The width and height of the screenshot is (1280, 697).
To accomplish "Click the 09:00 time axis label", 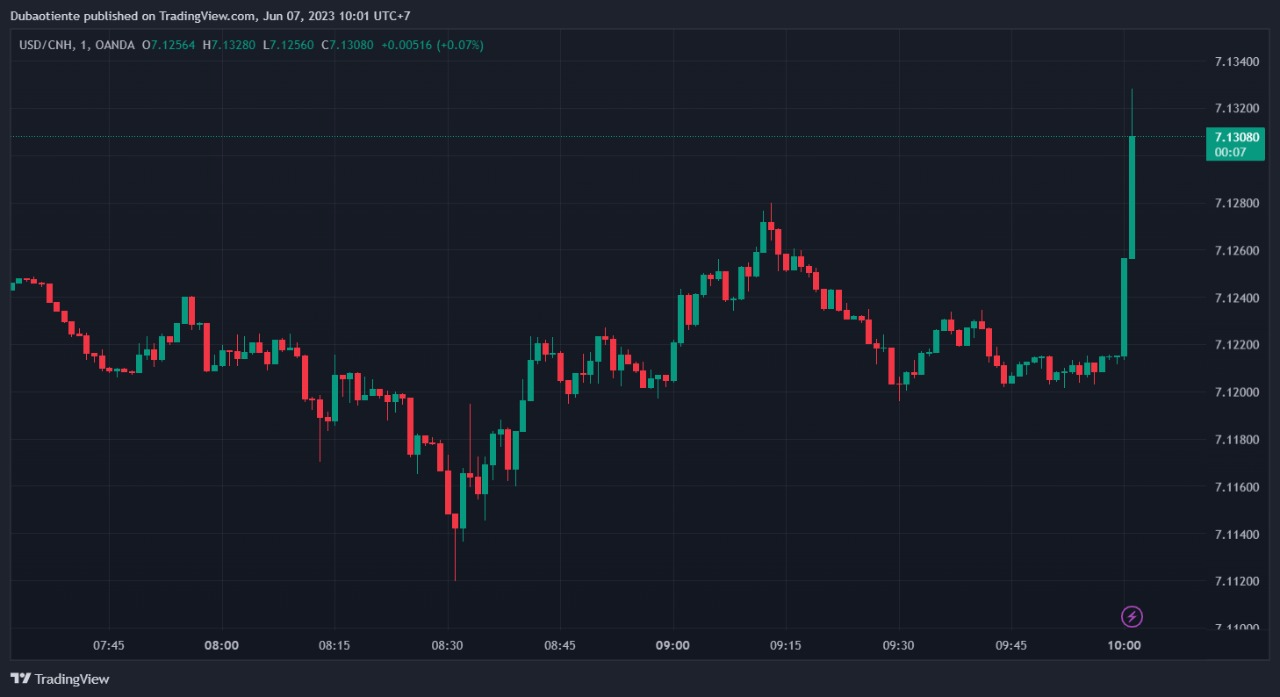I will pyautogui.click(x=672, y=645).
